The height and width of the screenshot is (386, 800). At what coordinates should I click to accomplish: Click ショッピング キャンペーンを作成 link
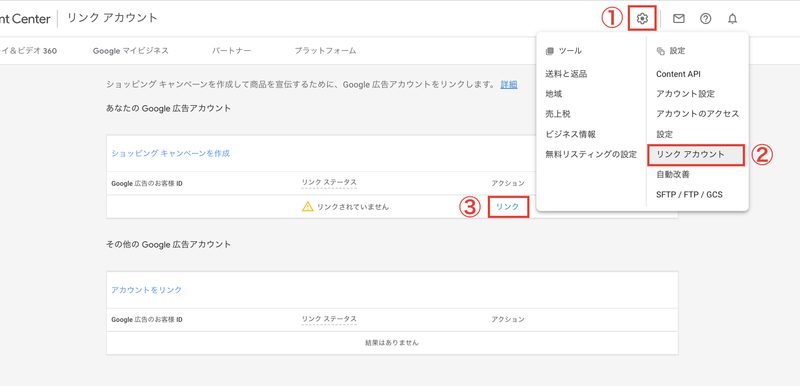coord(170,153)
